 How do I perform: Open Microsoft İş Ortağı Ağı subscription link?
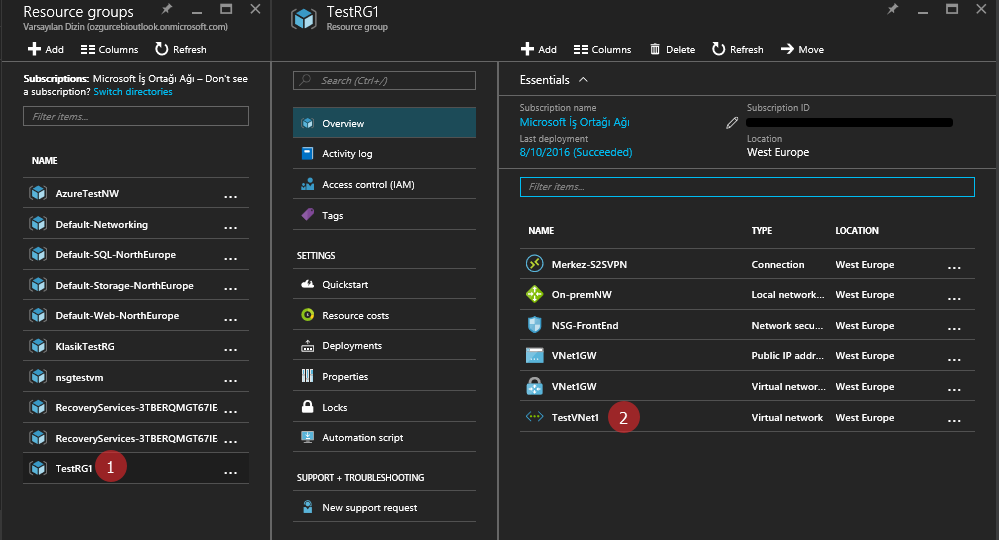pos(574,122)
